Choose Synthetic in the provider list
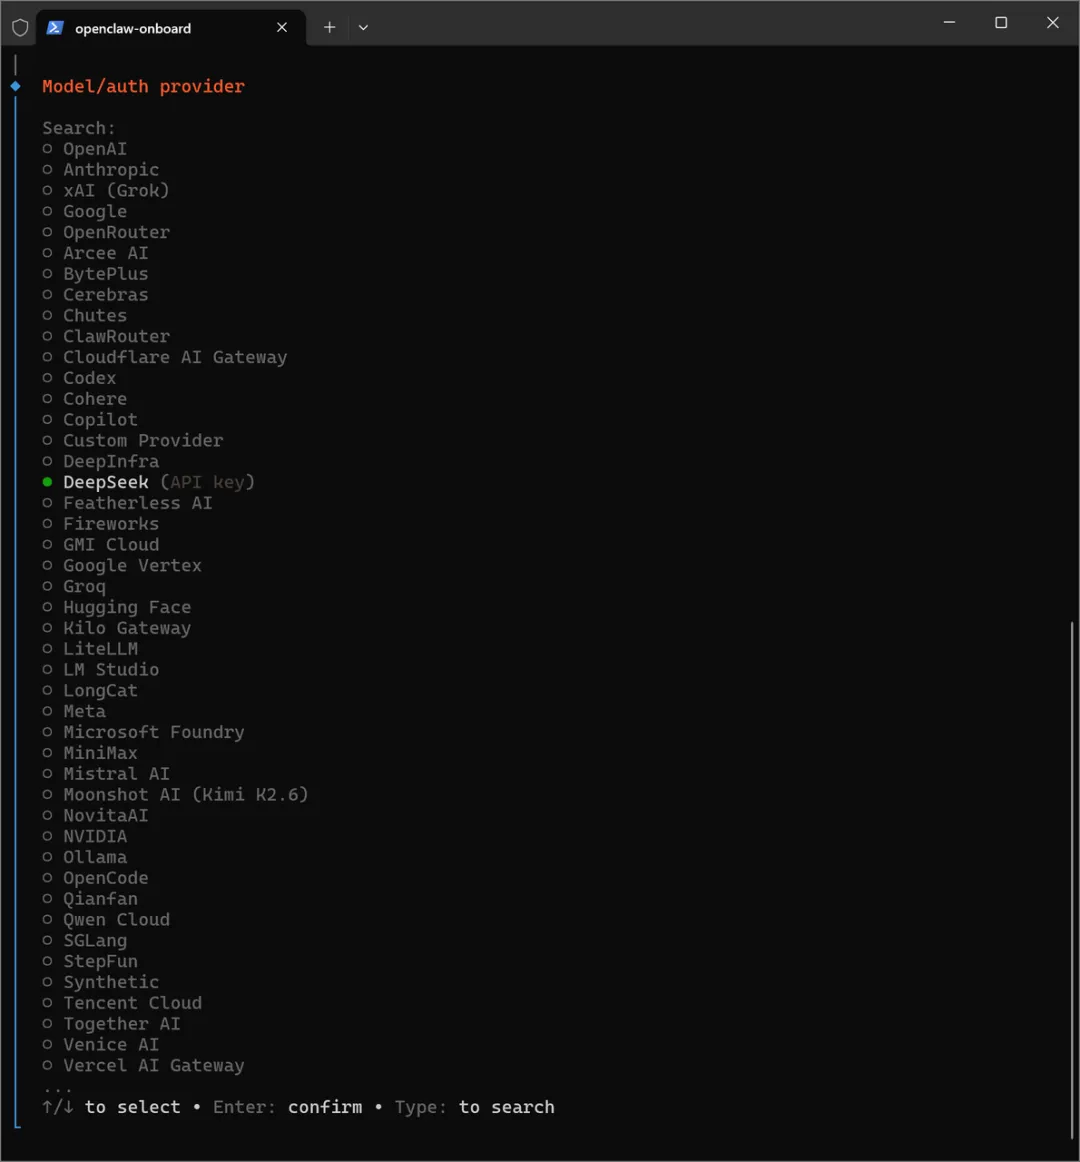The height and width of the screenshot is (1162, 1080). click(101, 982)
